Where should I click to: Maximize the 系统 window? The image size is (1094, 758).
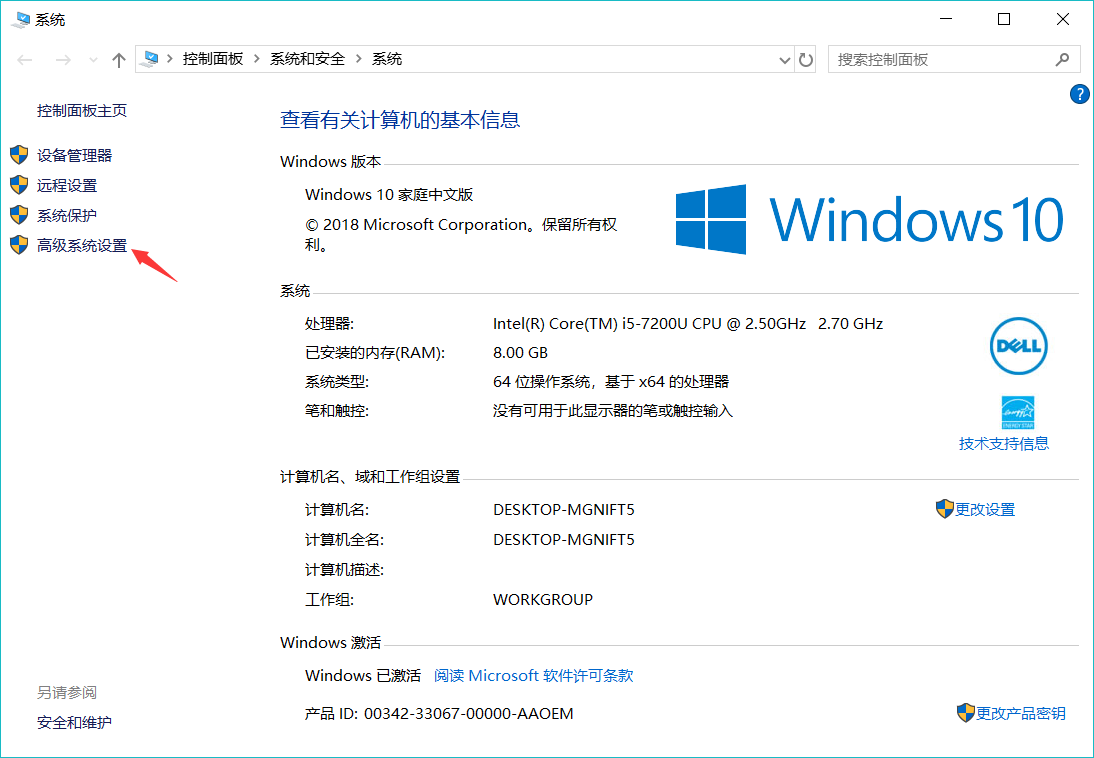coord(1004,20)
